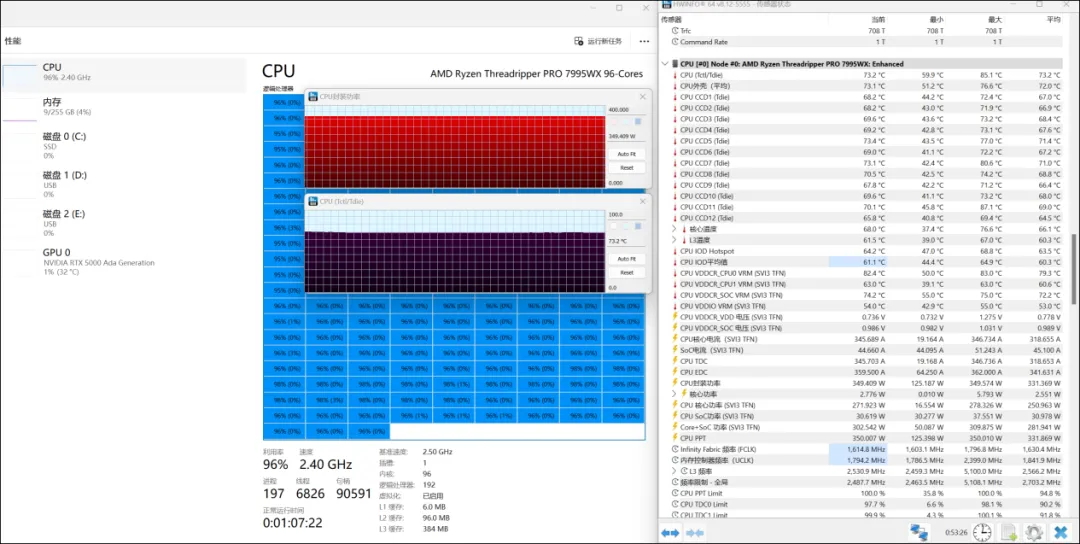Expand the L3 频率 sensor subtree
1080x544 pixels.
pos(674,471)
